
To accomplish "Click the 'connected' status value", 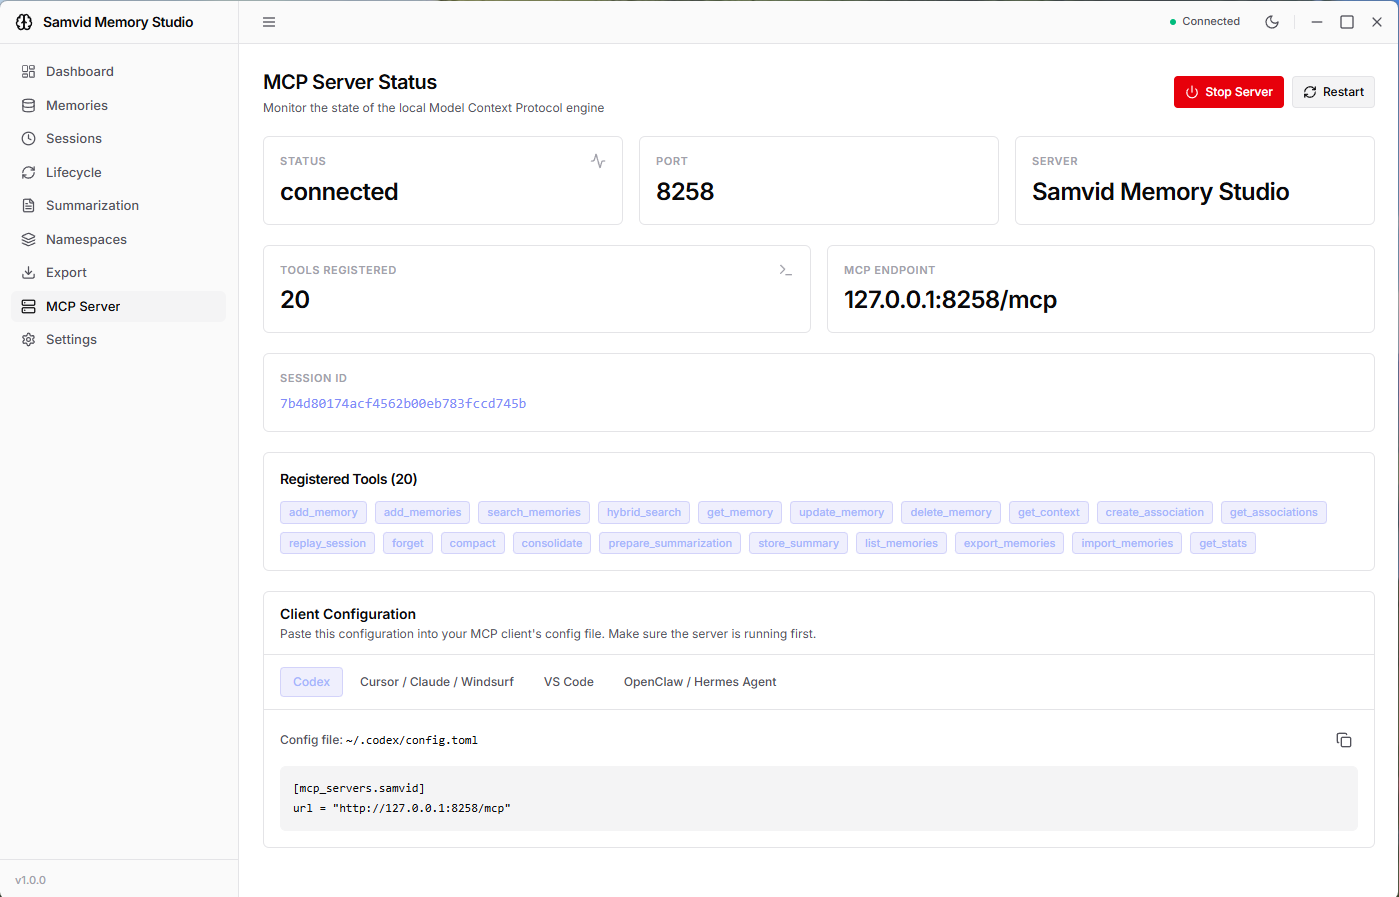I will [339, 192].
